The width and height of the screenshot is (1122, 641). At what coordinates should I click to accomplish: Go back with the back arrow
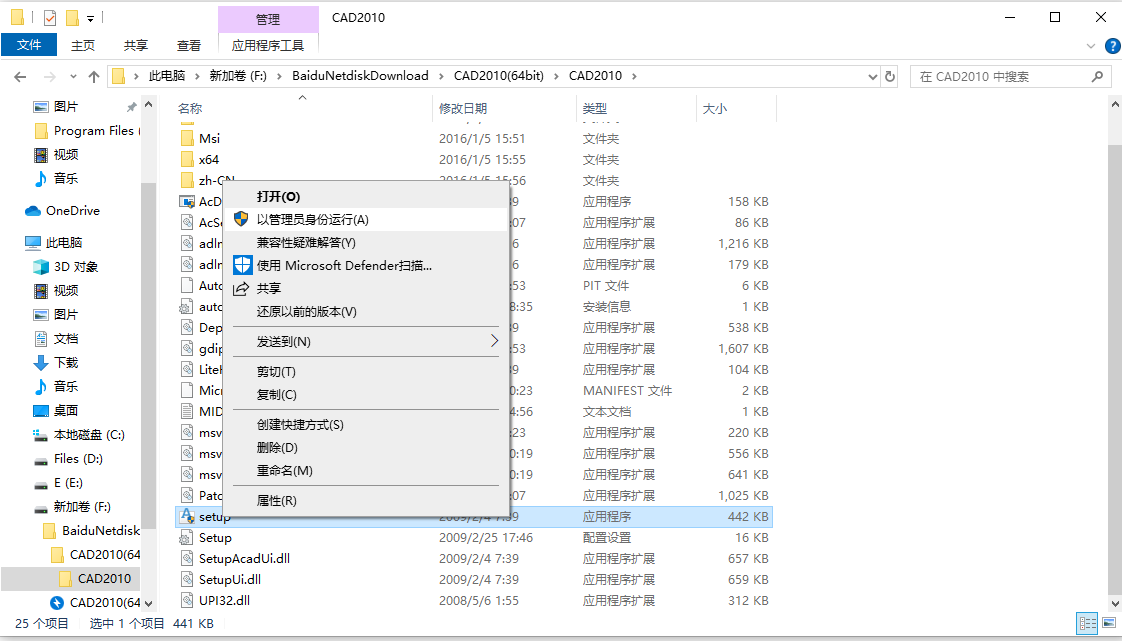pos(20,77)
